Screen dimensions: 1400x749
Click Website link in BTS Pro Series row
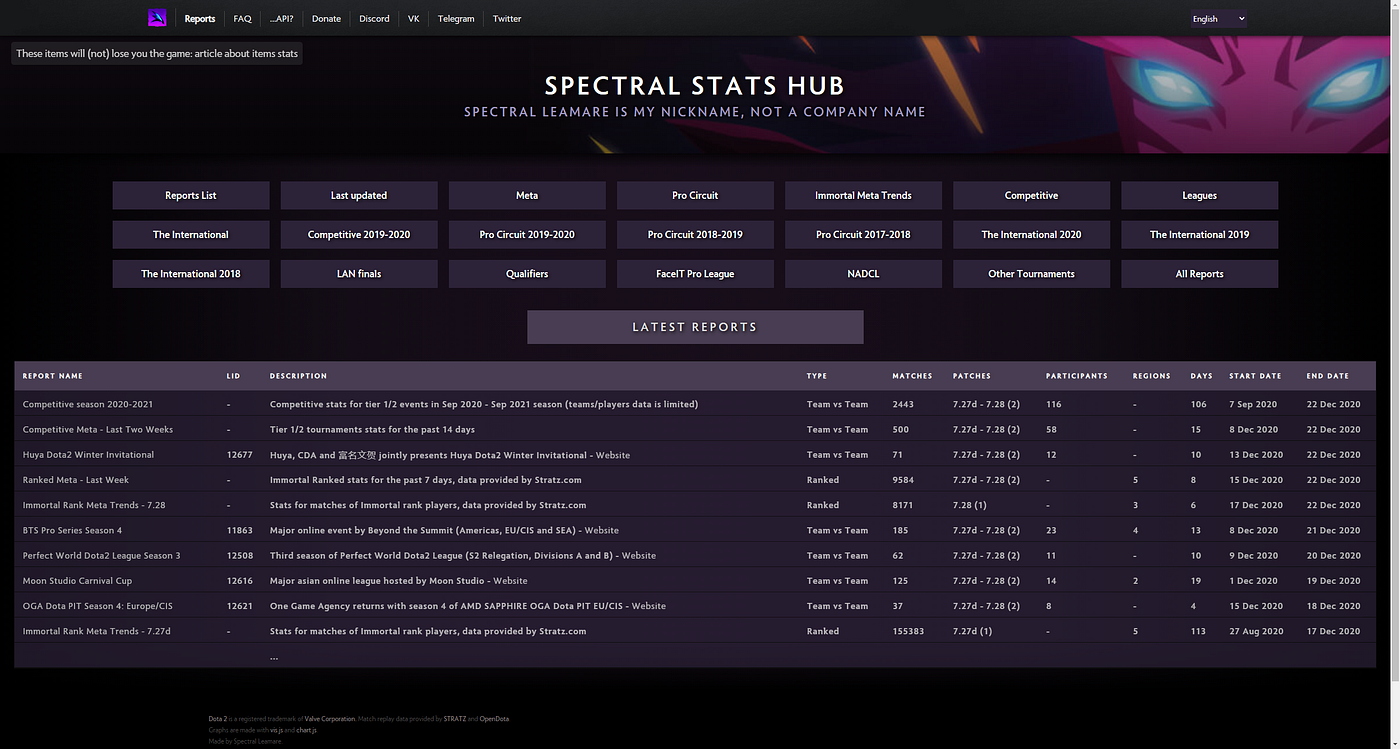tap(602, 530)
